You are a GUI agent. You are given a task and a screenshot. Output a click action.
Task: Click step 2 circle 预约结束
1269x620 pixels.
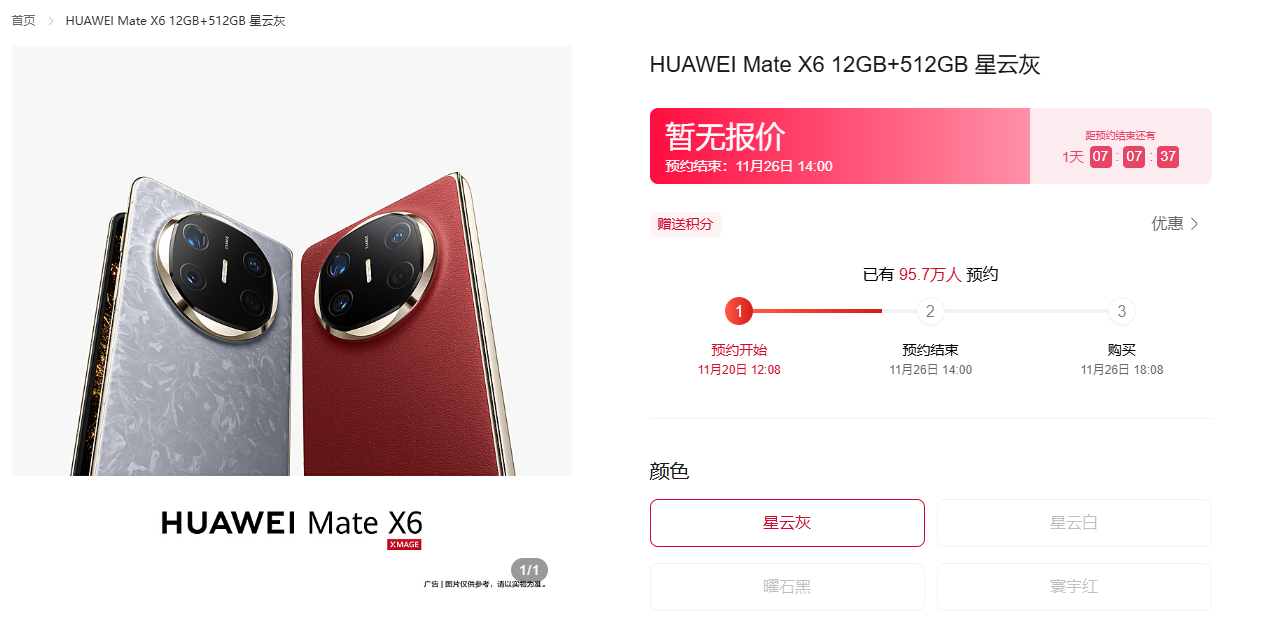[930, 312]
